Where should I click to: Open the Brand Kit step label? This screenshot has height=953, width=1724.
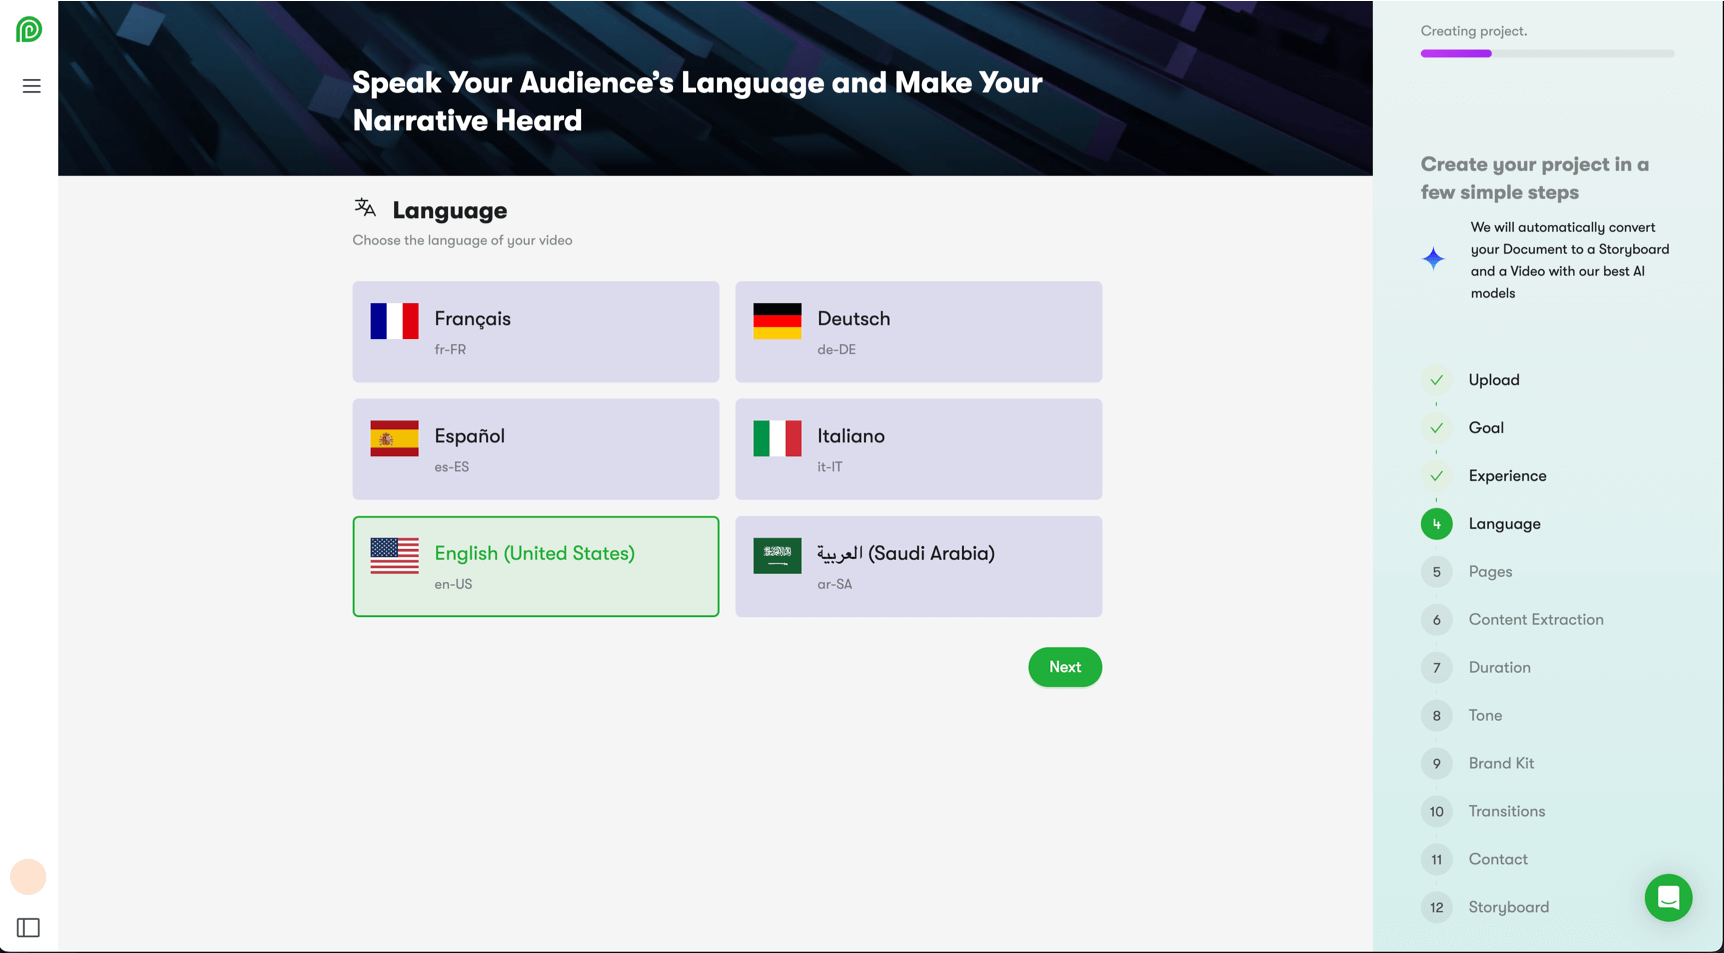[1501, 764]
